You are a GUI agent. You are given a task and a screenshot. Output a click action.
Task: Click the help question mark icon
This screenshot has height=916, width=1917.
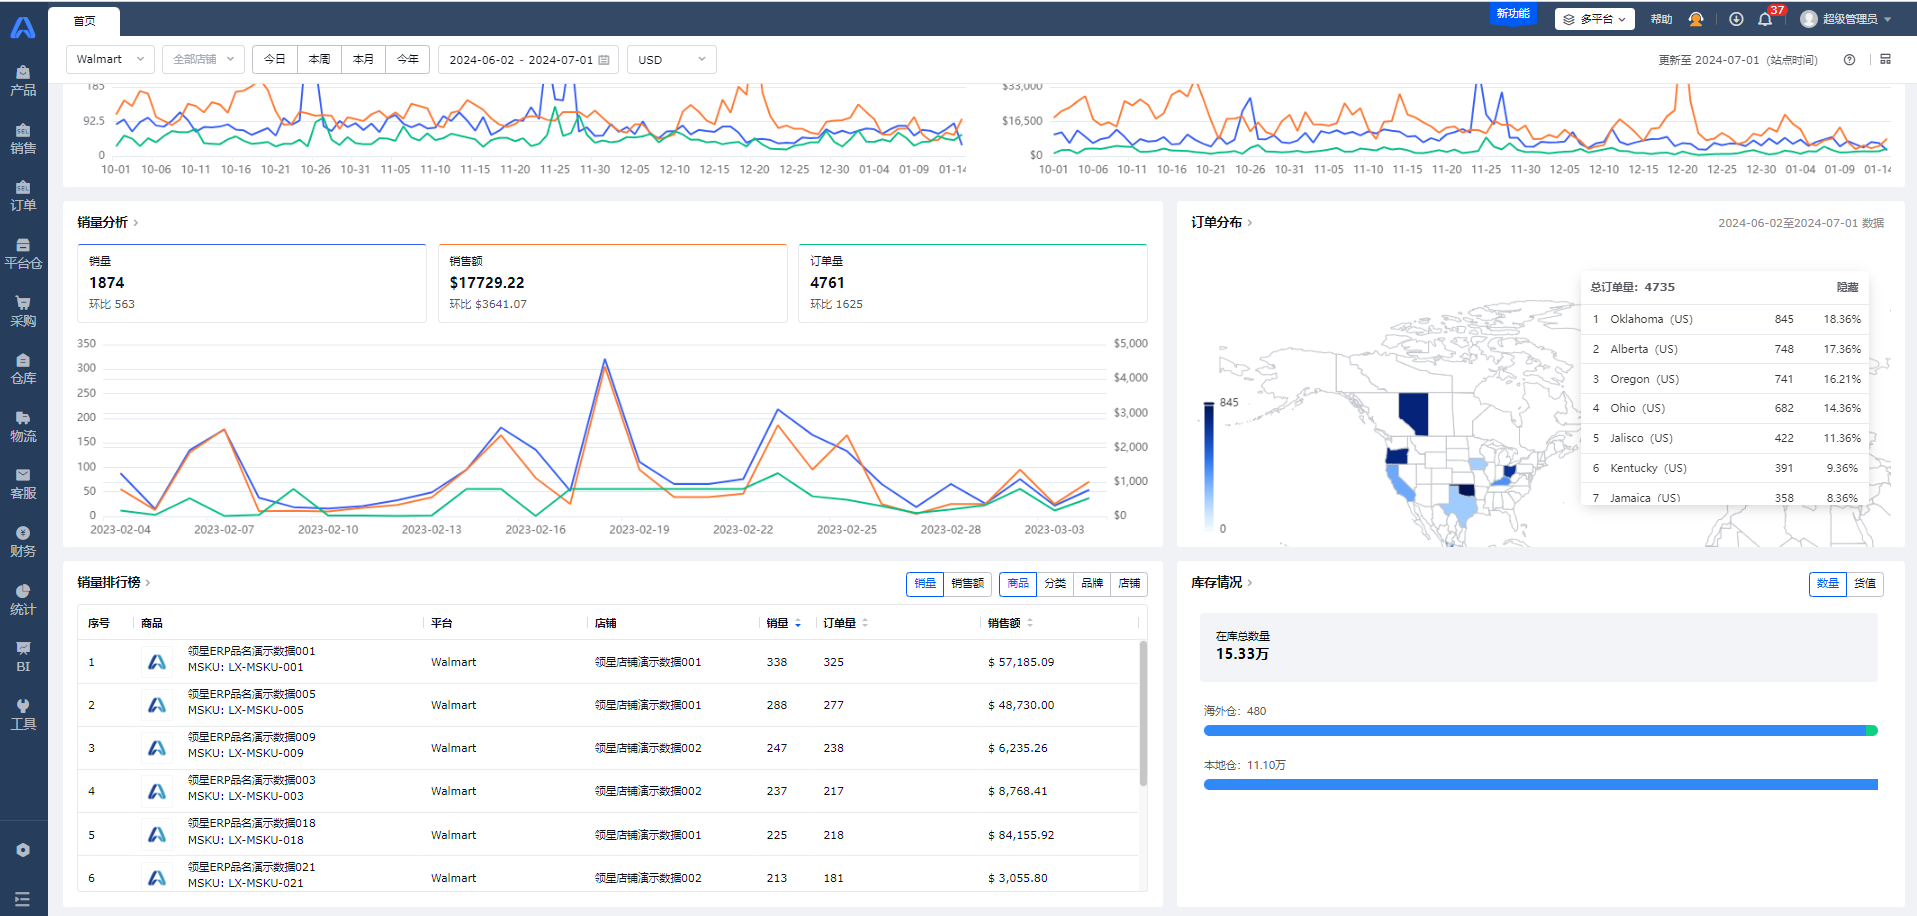[x=1849, y=60]
